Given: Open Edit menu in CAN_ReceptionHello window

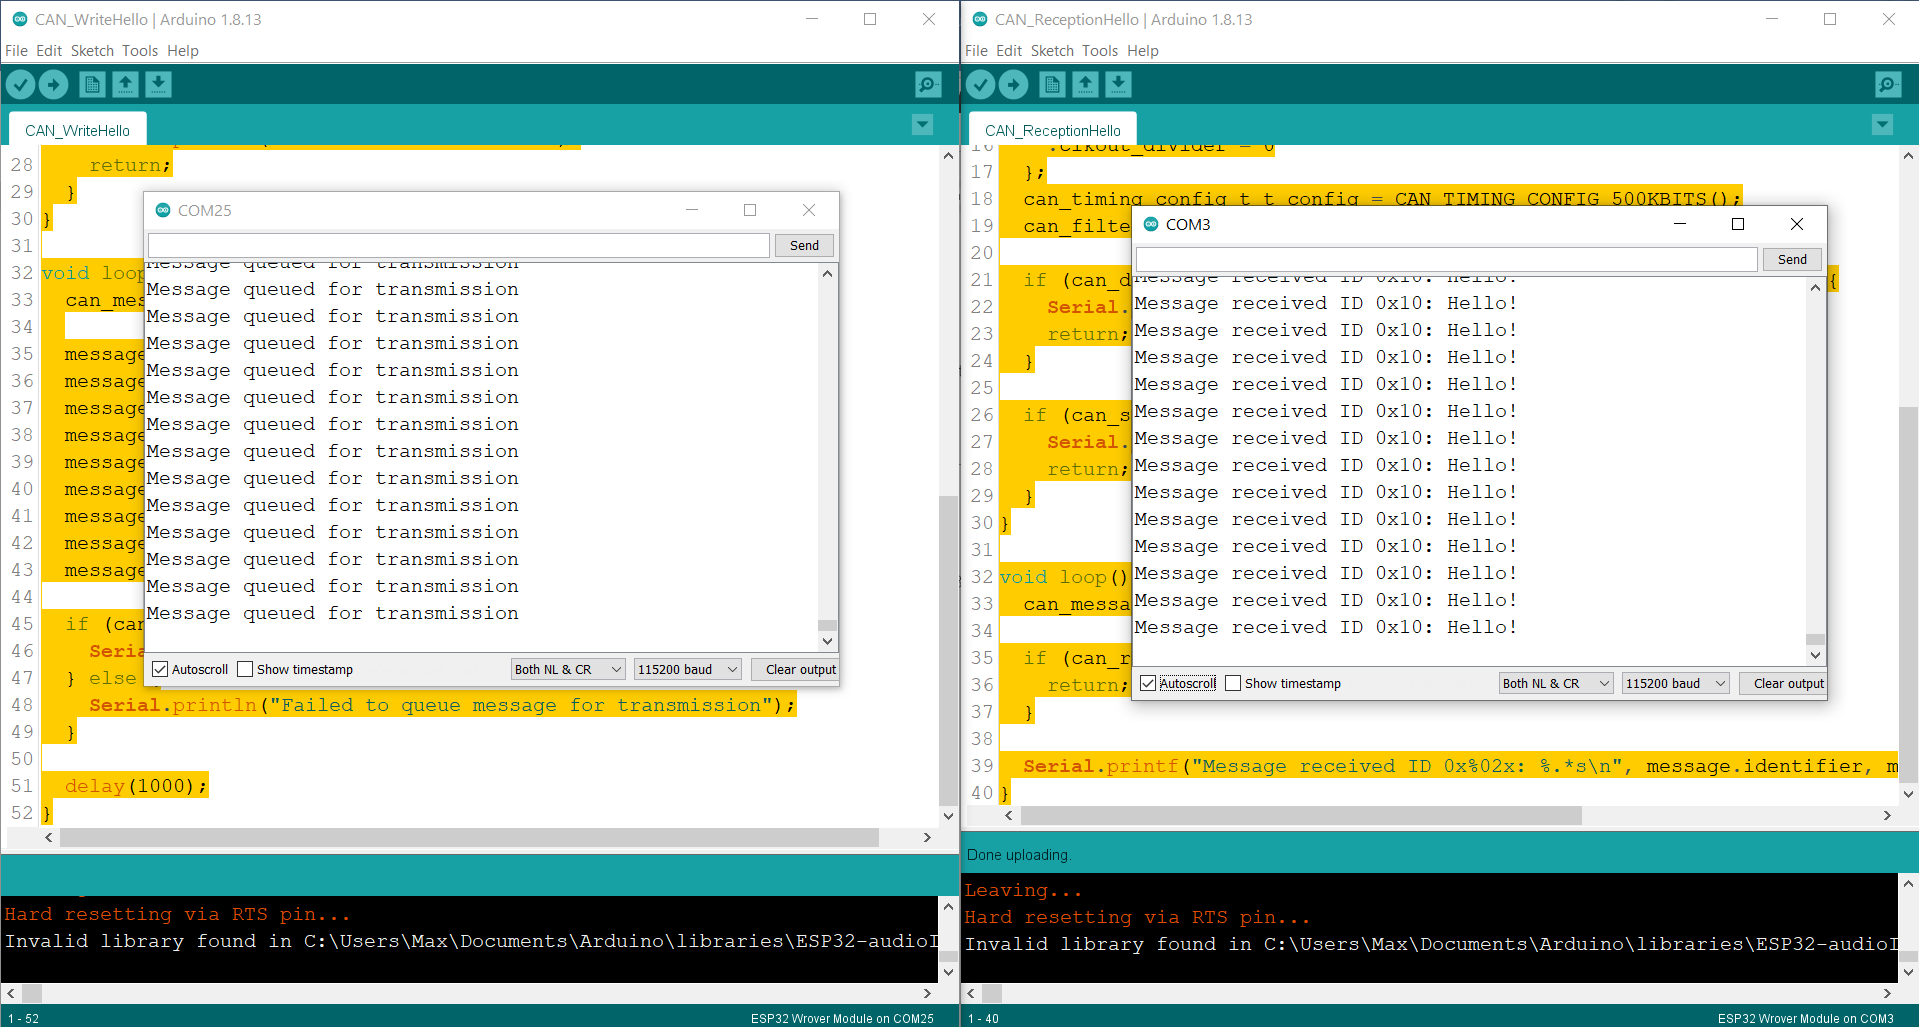Looking at the screenshot, I should click(1009, 51).
